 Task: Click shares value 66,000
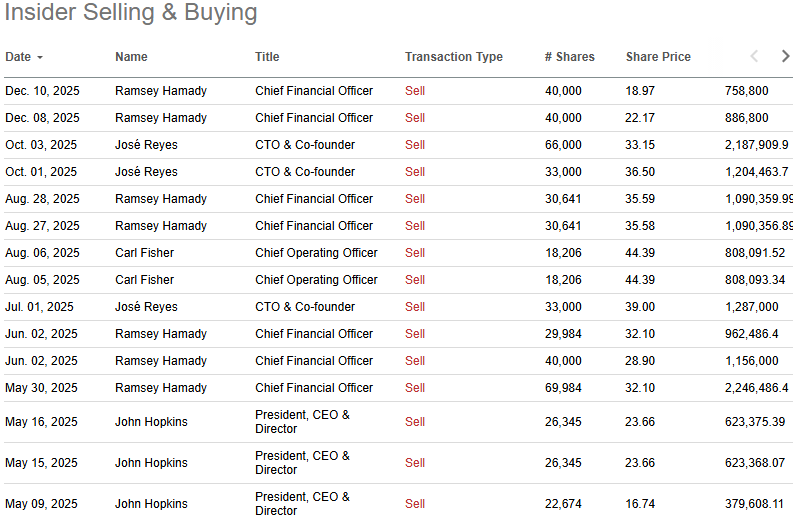pos(563,145)
